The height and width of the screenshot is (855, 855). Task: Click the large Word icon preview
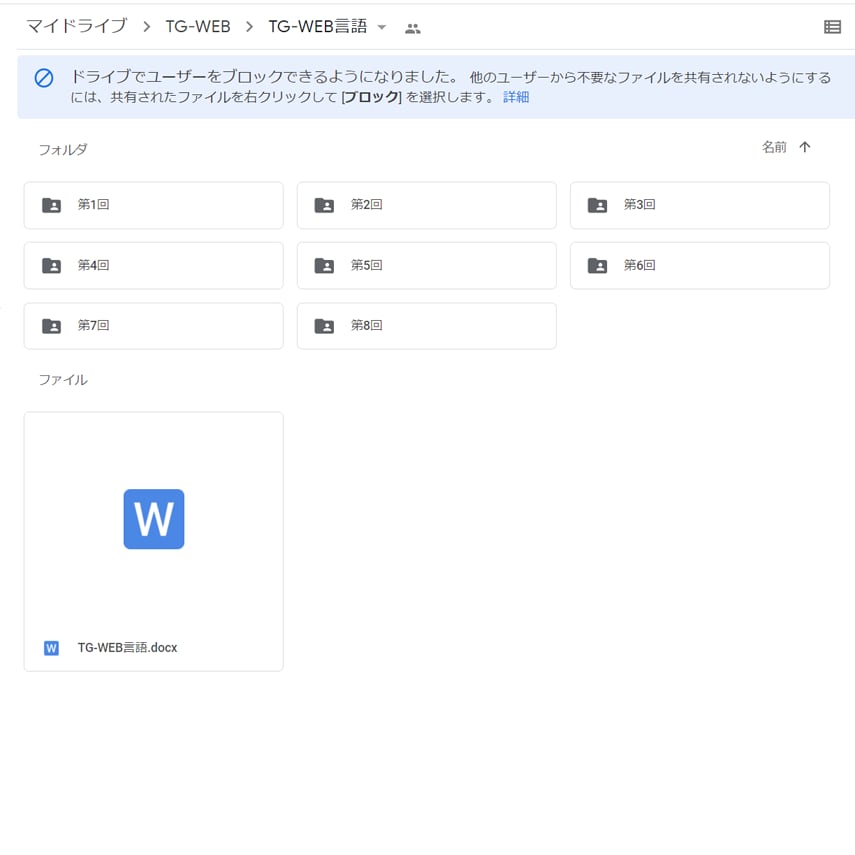point(153,519)
